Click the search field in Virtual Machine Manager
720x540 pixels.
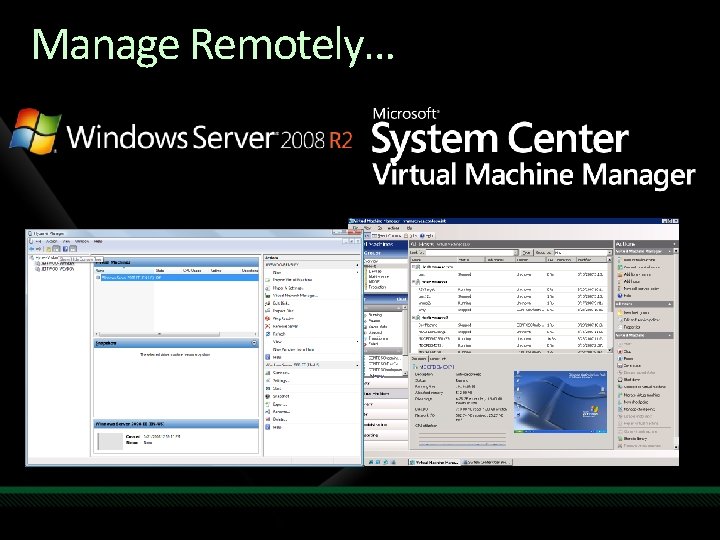(470, 253)
